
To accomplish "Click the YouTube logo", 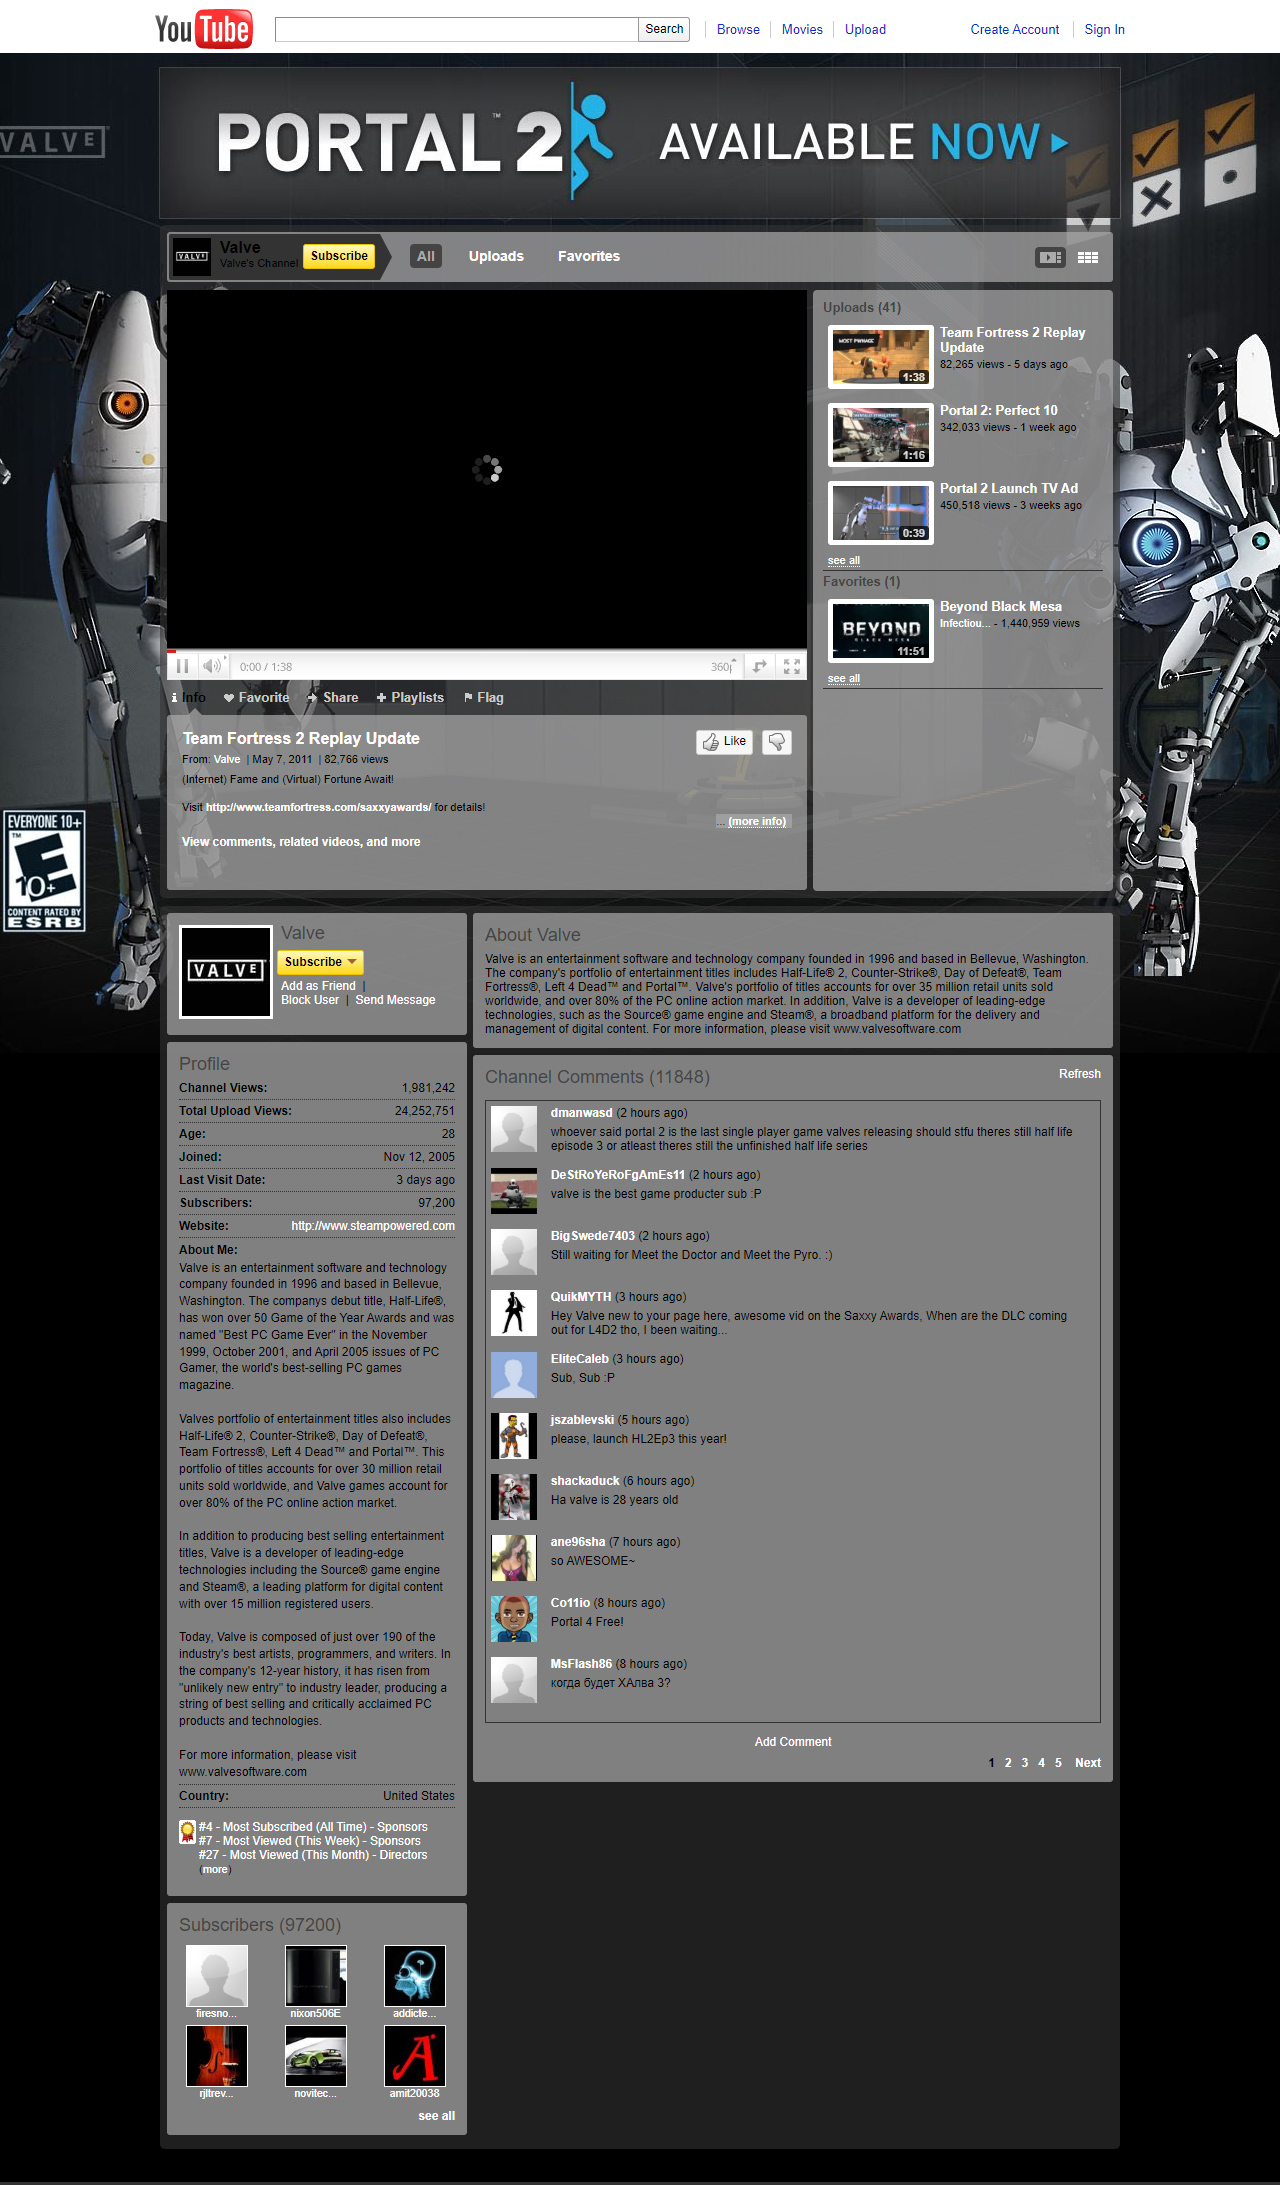I will click(203, 29).
